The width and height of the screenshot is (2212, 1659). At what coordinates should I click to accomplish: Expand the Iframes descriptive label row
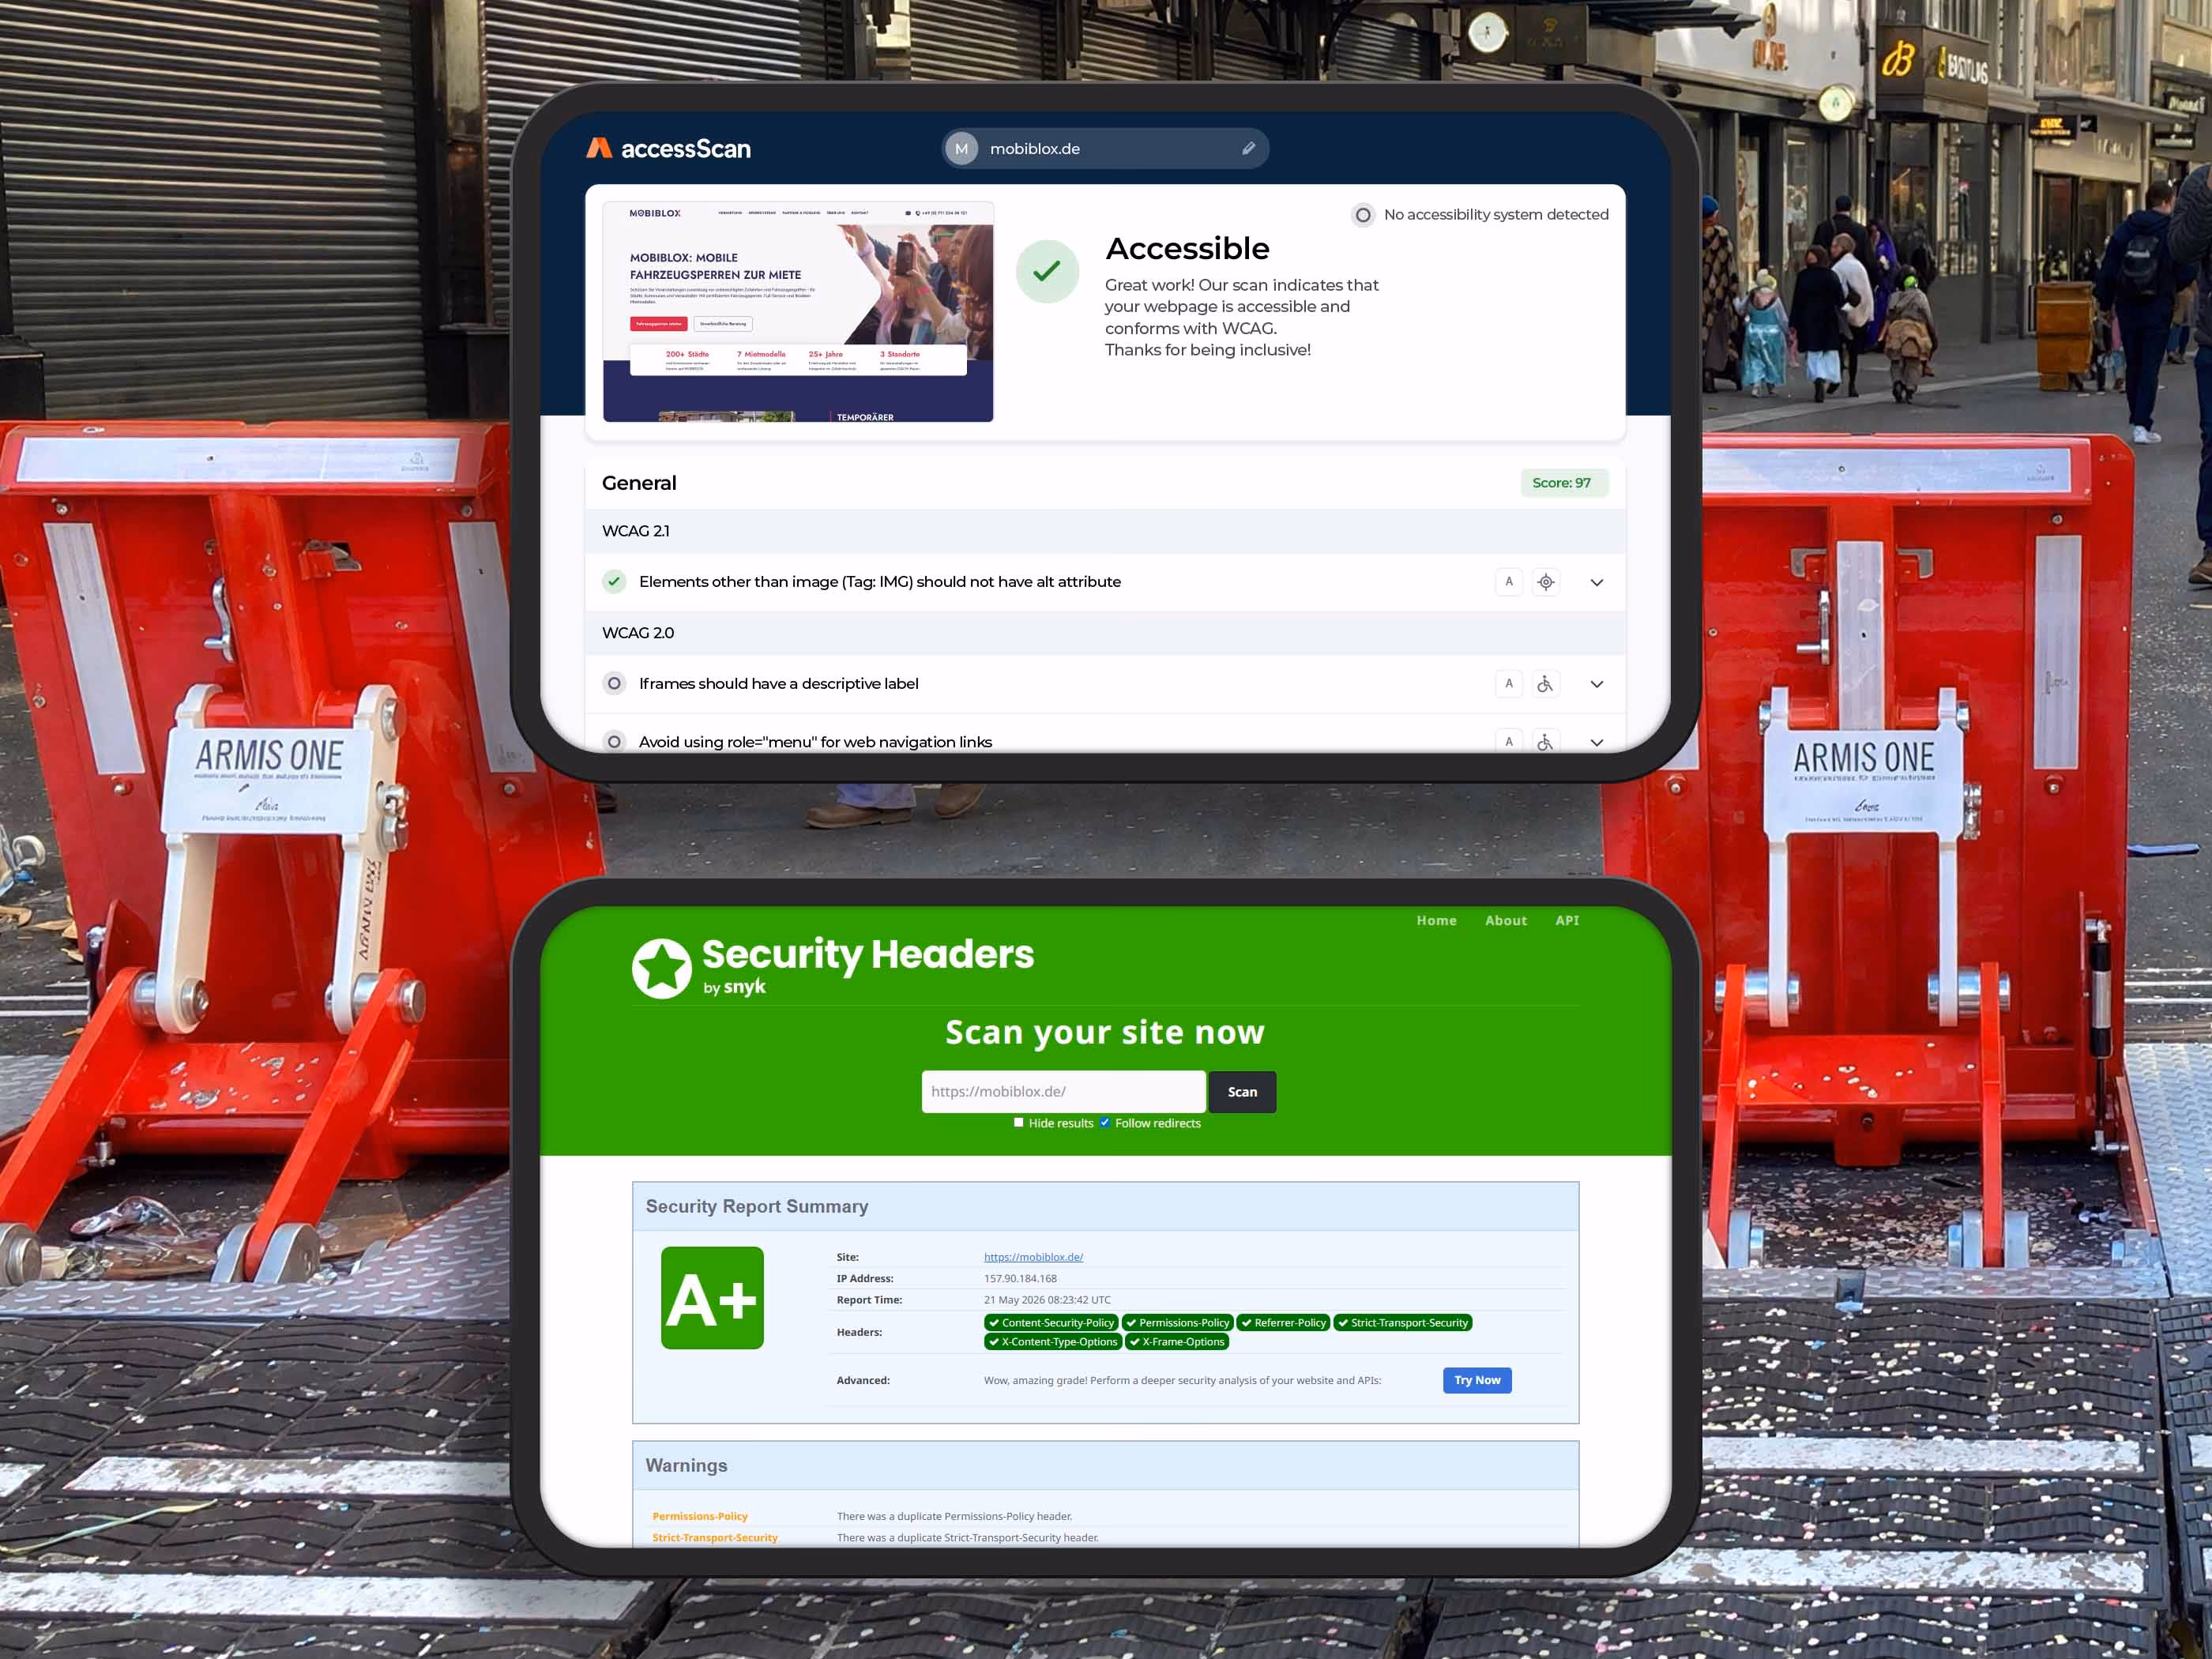[1597, 684]
